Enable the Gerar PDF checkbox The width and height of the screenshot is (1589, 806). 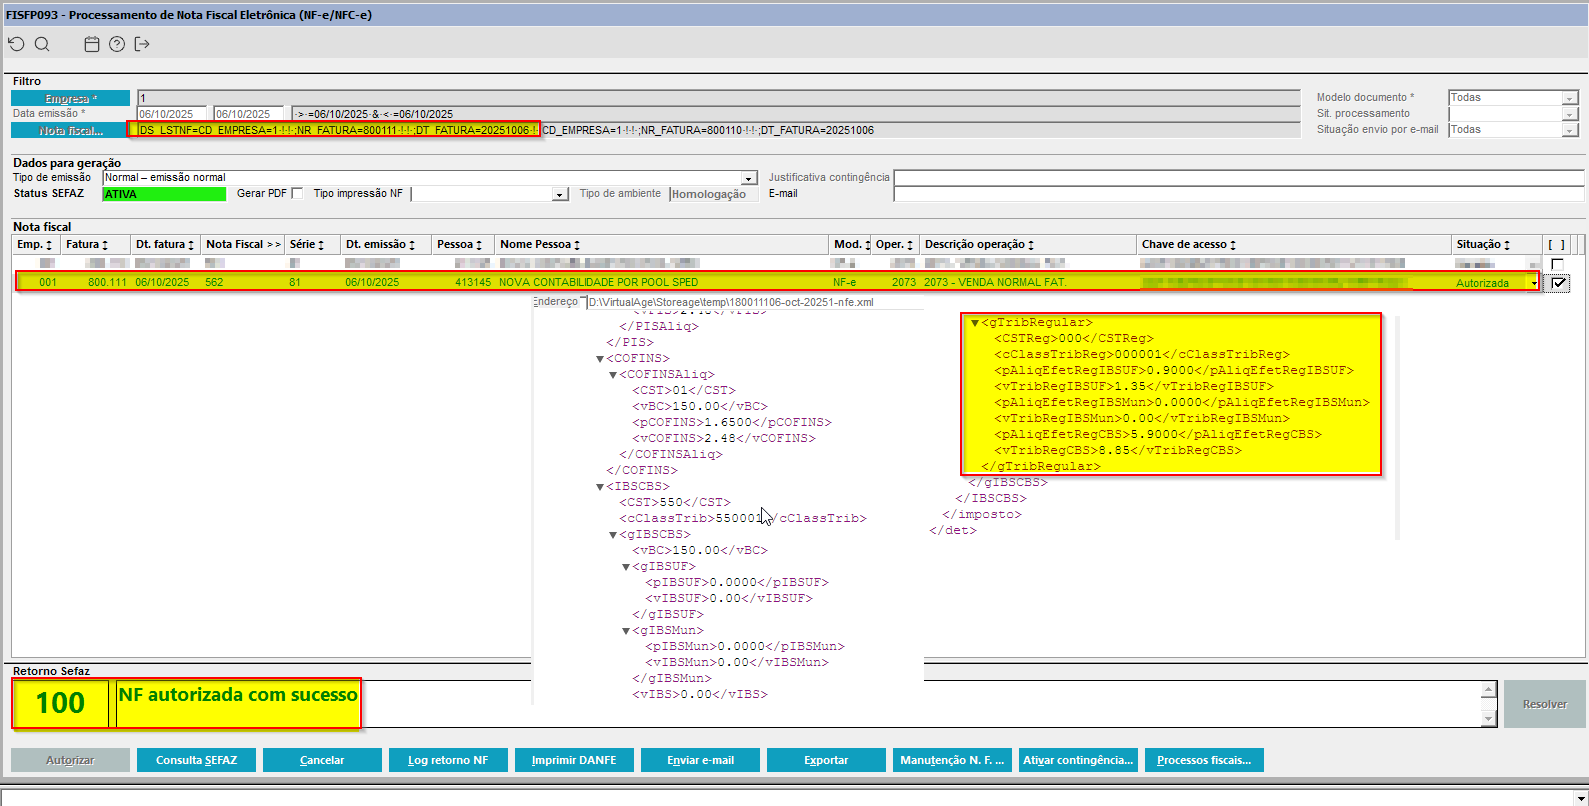[297, 194]
